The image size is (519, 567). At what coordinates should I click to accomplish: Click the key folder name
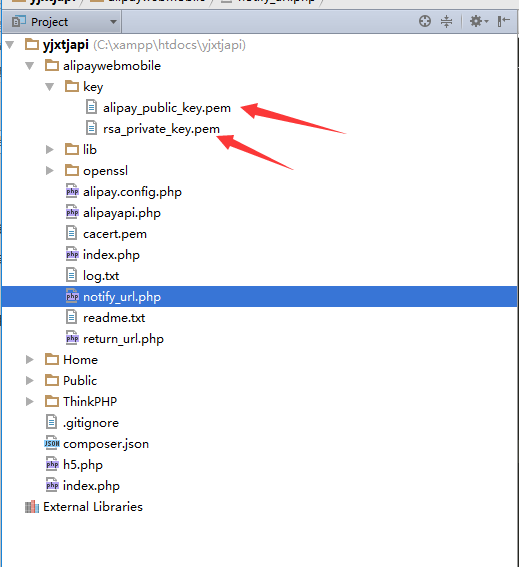click(93, 87)
